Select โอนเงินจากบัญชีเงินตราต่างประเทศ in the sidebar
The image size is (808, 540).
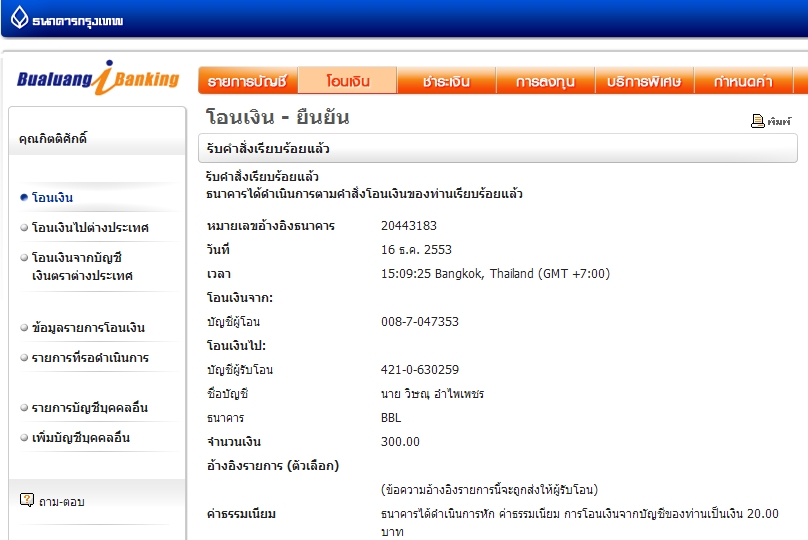pyautogui.click(x=81, y=267)
